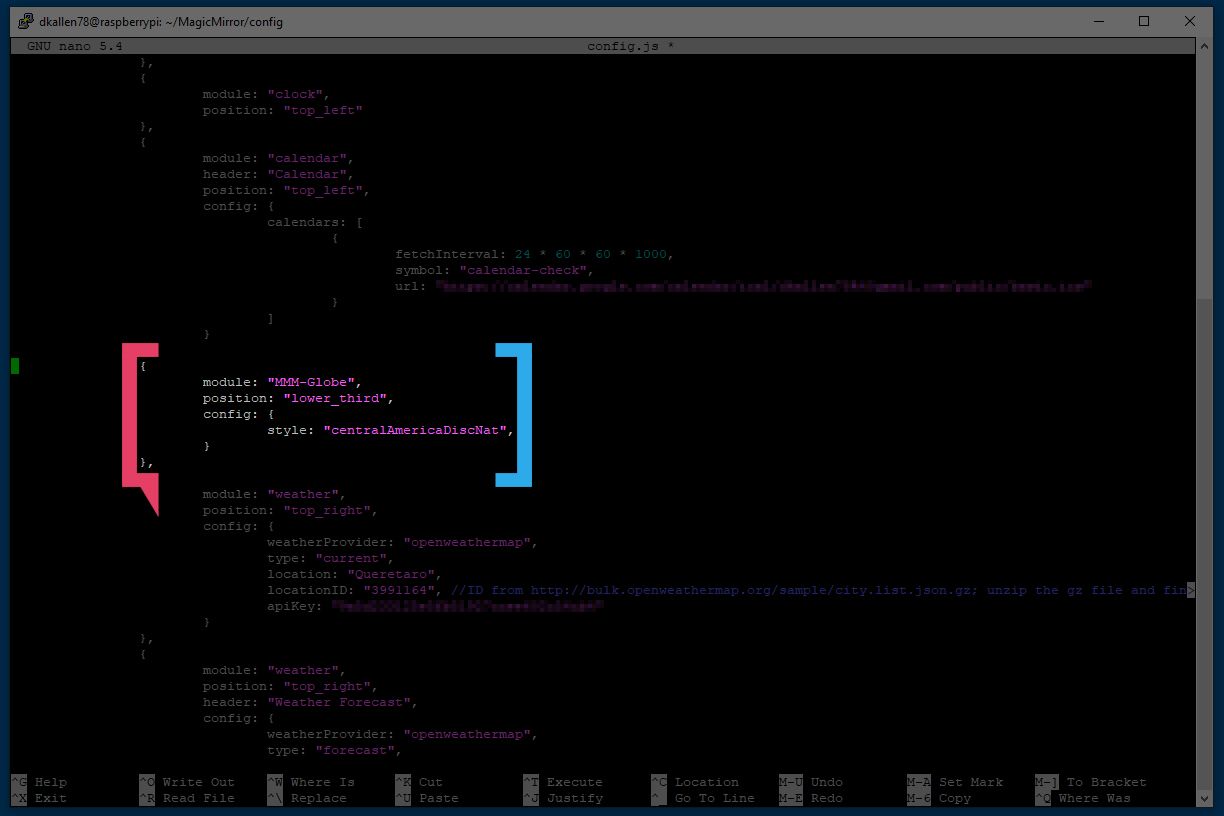Click the 'M-] To Bracket' shortcut
The width and height of the screenshot is (1224, 816).
(x=1090, y=782)
